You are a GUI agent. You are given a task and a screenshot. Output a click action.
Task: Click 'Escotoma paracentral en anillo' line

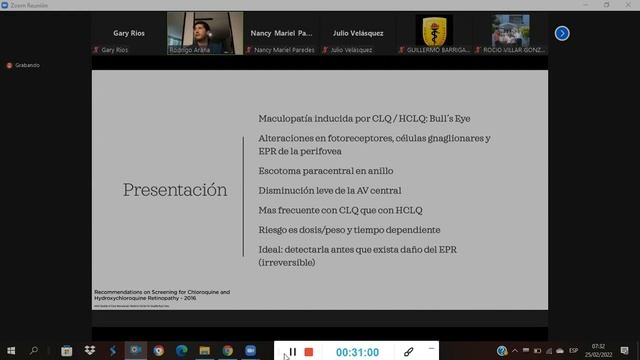tap(326, 171)
